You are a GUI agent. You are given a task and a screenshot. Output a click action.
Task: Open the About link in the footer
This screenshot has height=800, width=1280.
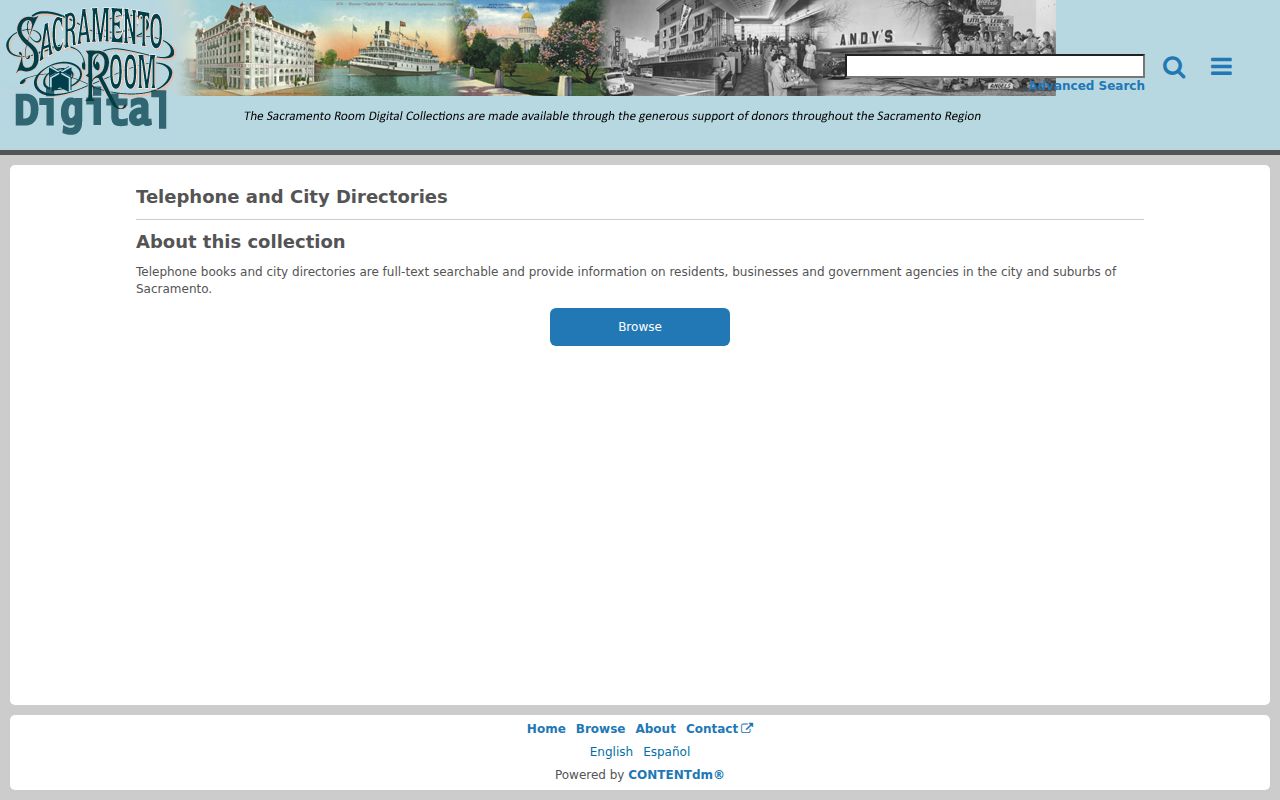pyautogui.click(x=655, y=729)
